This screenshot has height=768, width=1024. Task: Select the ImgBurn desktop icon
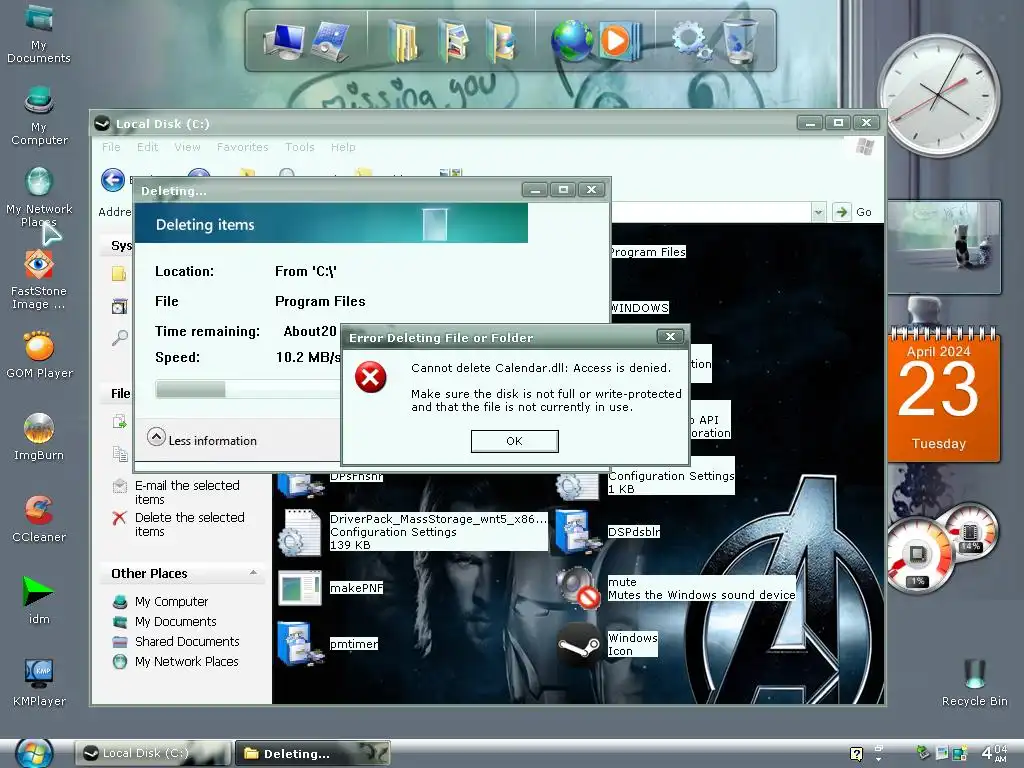pyautogui.click(x=39, y=438)
